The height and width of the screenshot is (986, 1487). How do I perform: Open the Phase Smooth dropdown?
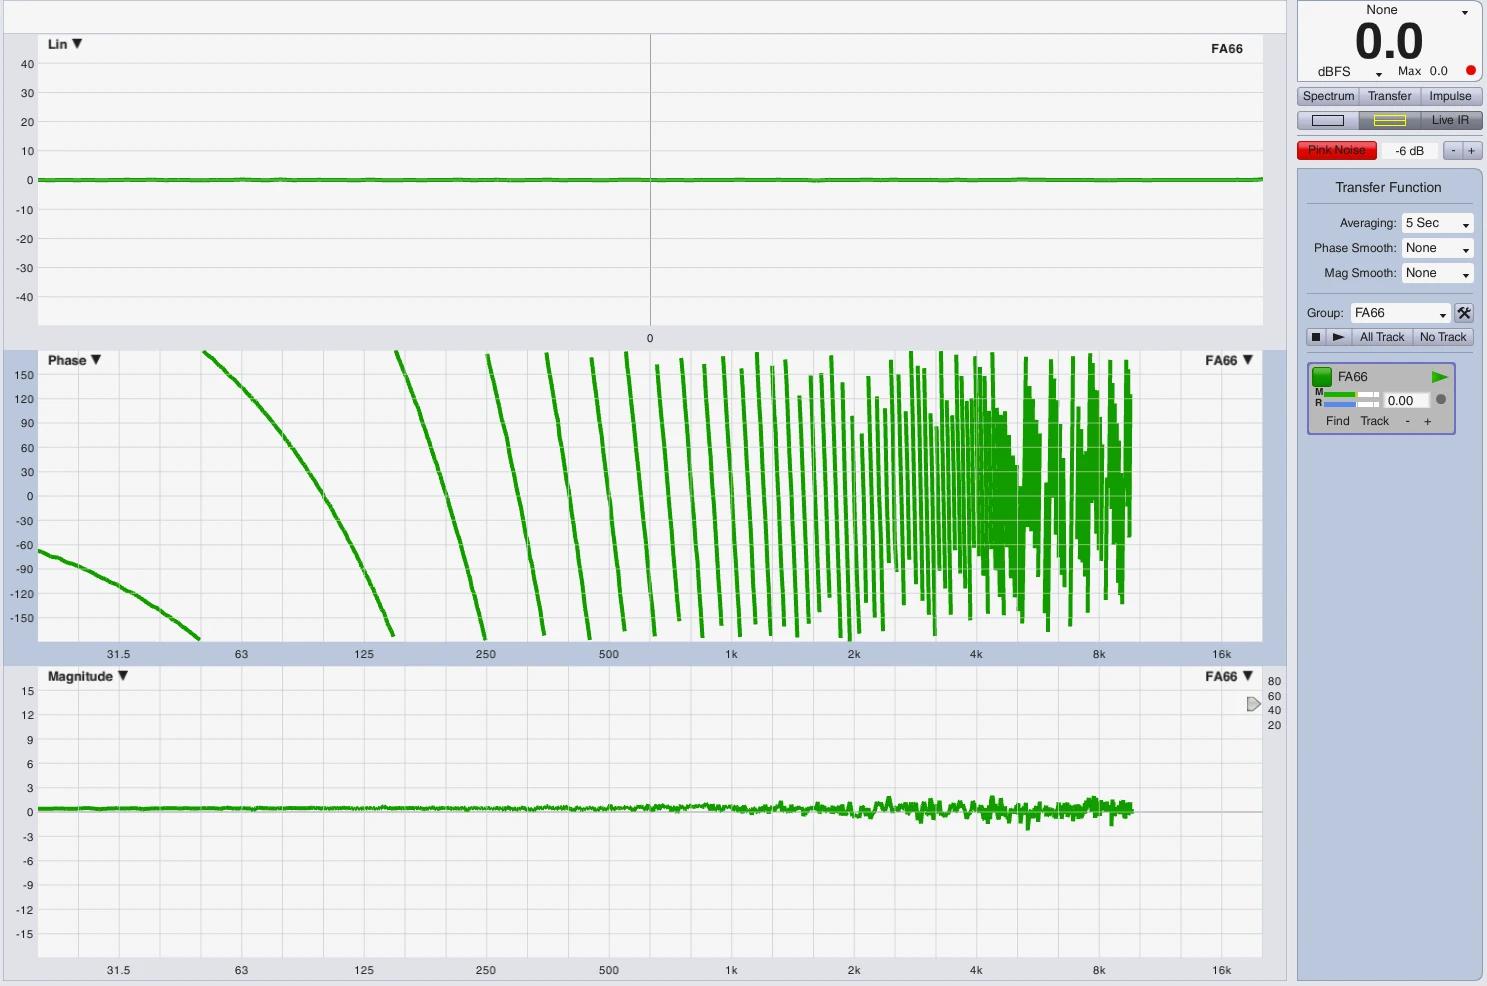[1437, 248]
